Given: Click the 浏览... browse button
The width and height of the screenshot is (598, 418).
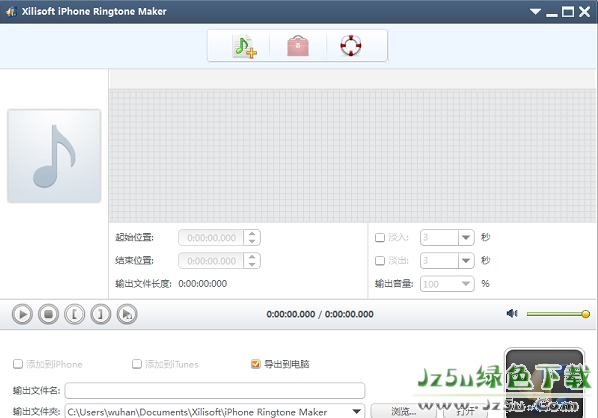Looking at the screenshot, I should [x=403, y=411].
